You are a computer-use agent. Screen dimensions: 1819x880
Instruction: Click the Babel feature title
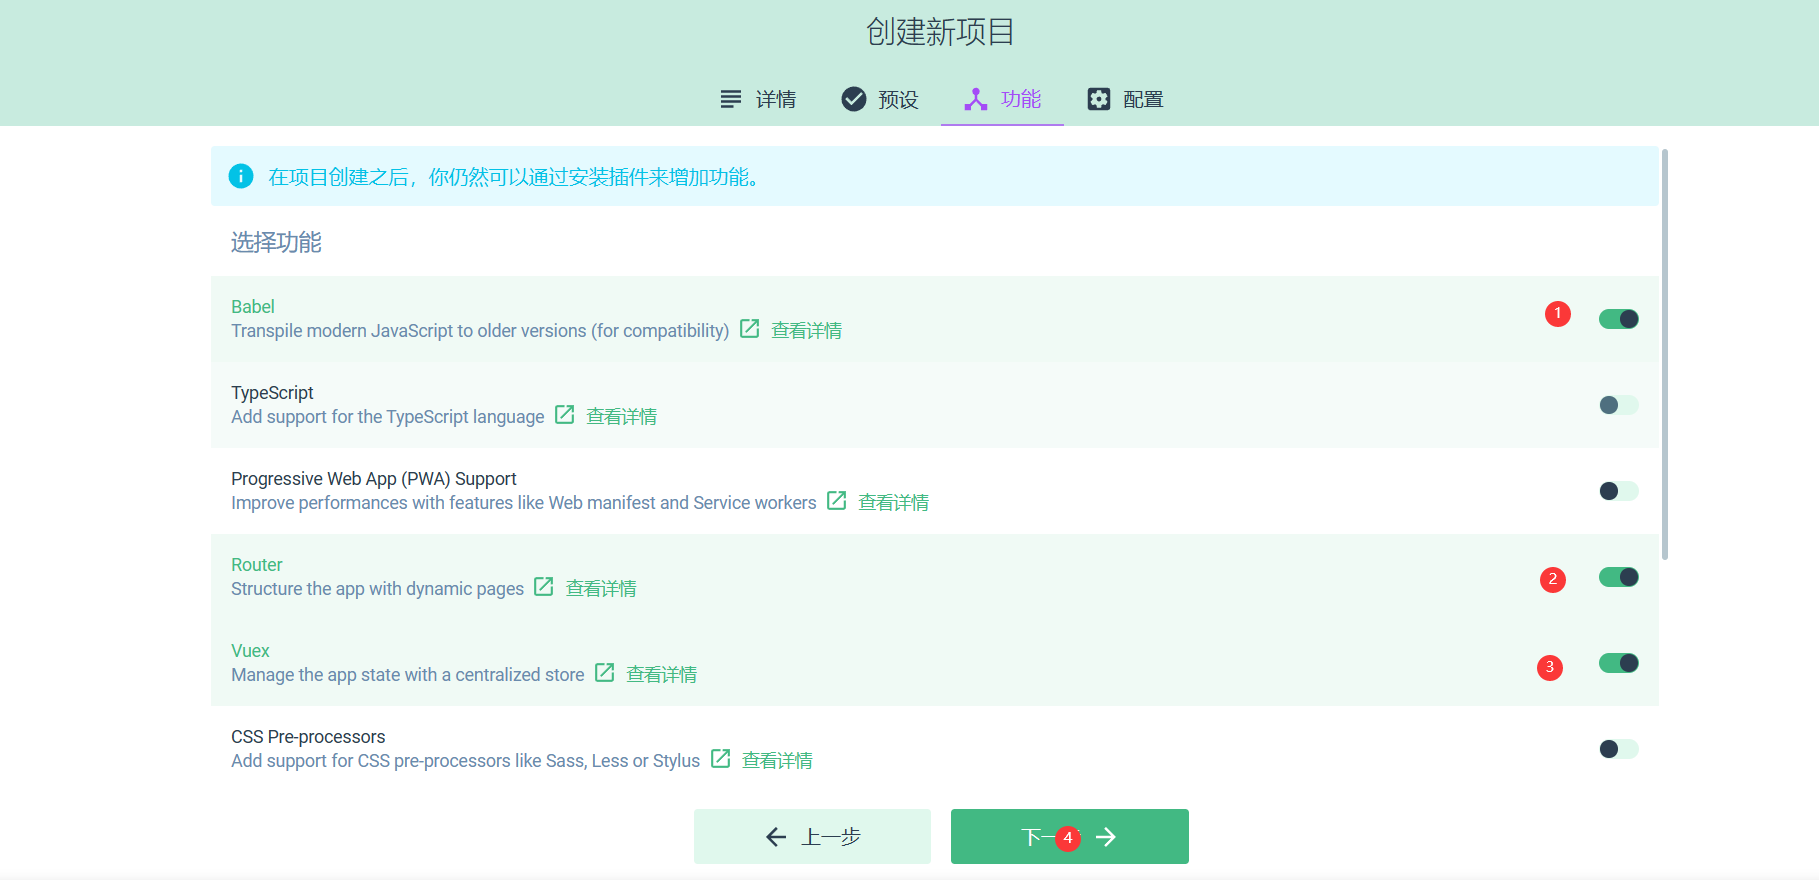pyautogui.click(x=253, y=306)
